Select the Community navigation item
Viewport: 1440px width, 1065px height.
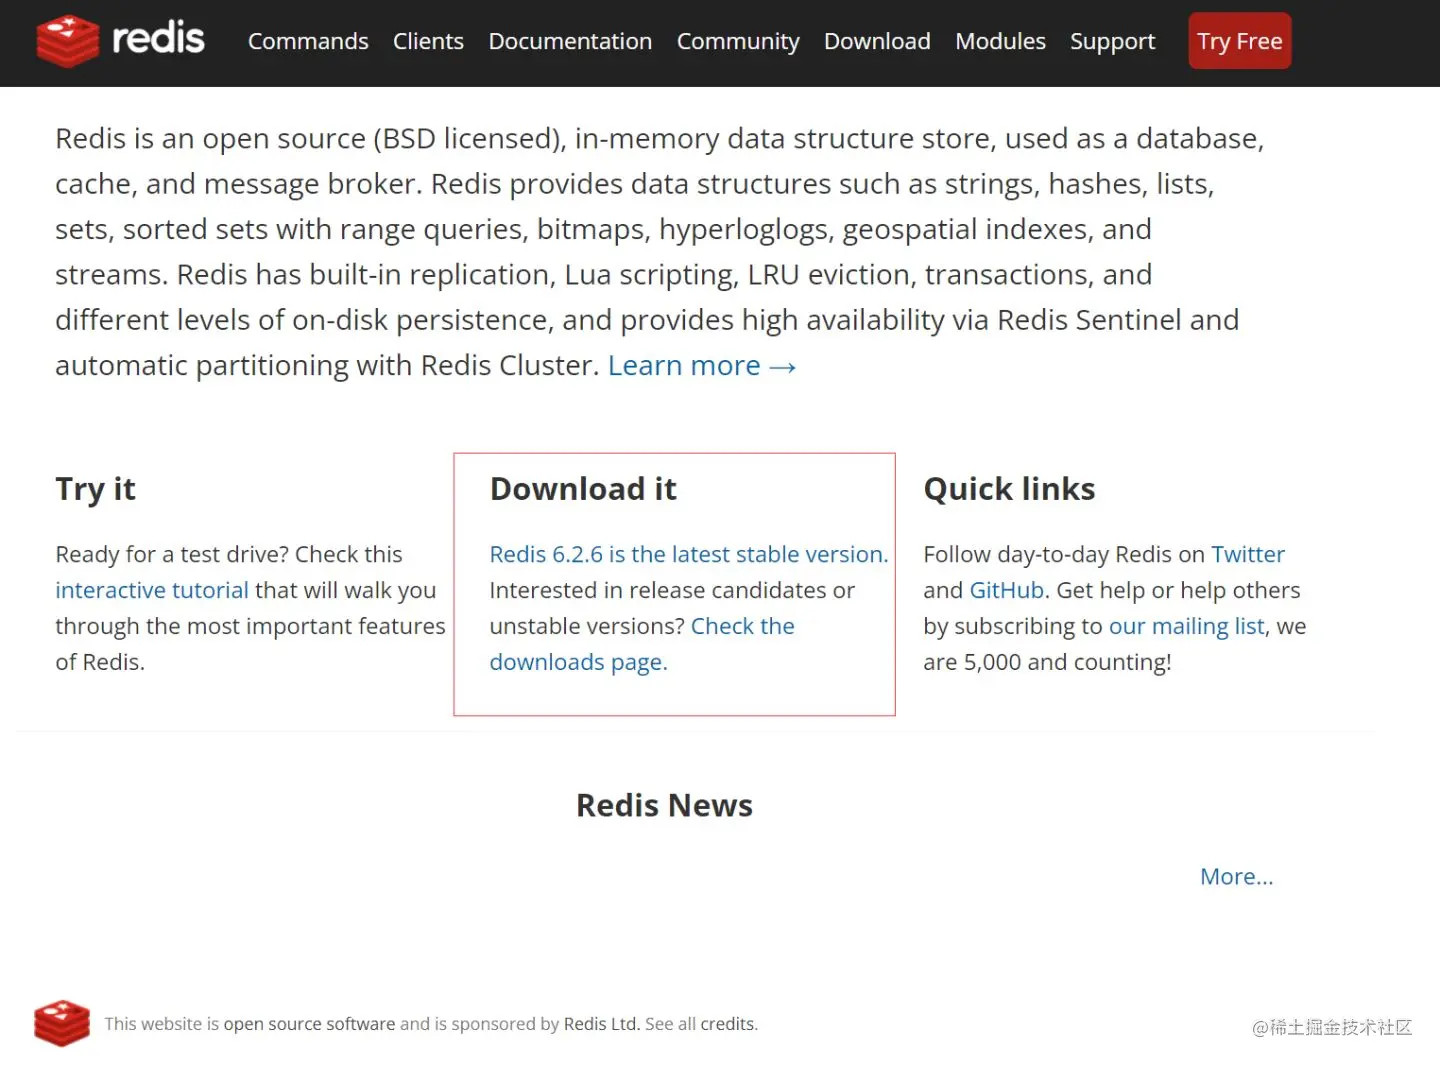[738, 41]
